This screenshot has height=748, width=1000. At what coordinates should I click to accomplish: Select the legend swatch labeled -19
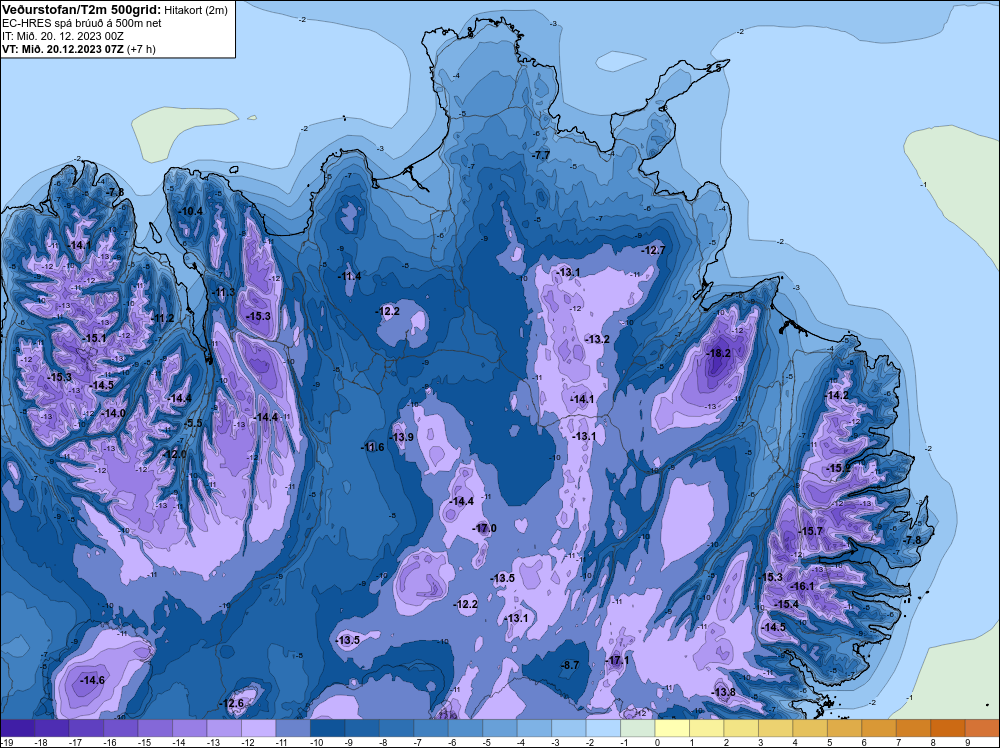pyautogui.click(x=17, y=728)
